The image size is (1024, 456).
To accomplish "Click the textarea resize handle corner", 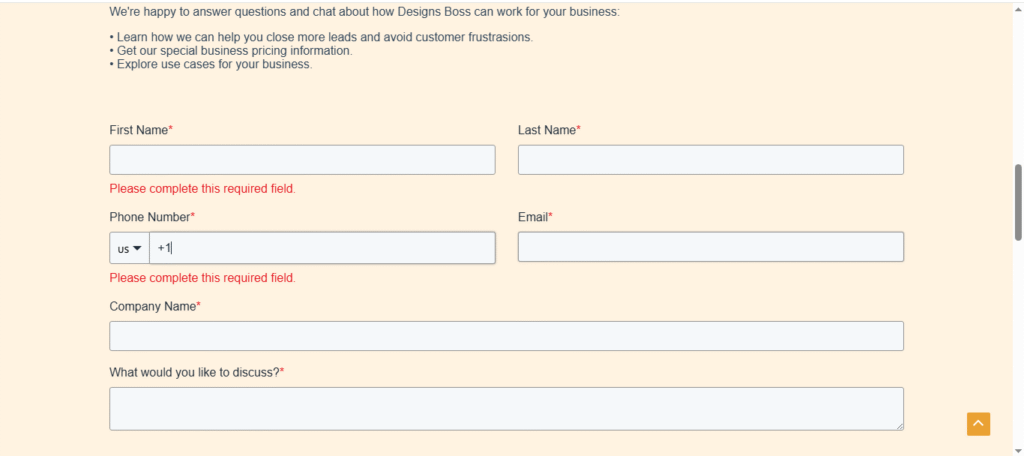I will (899, 426).
